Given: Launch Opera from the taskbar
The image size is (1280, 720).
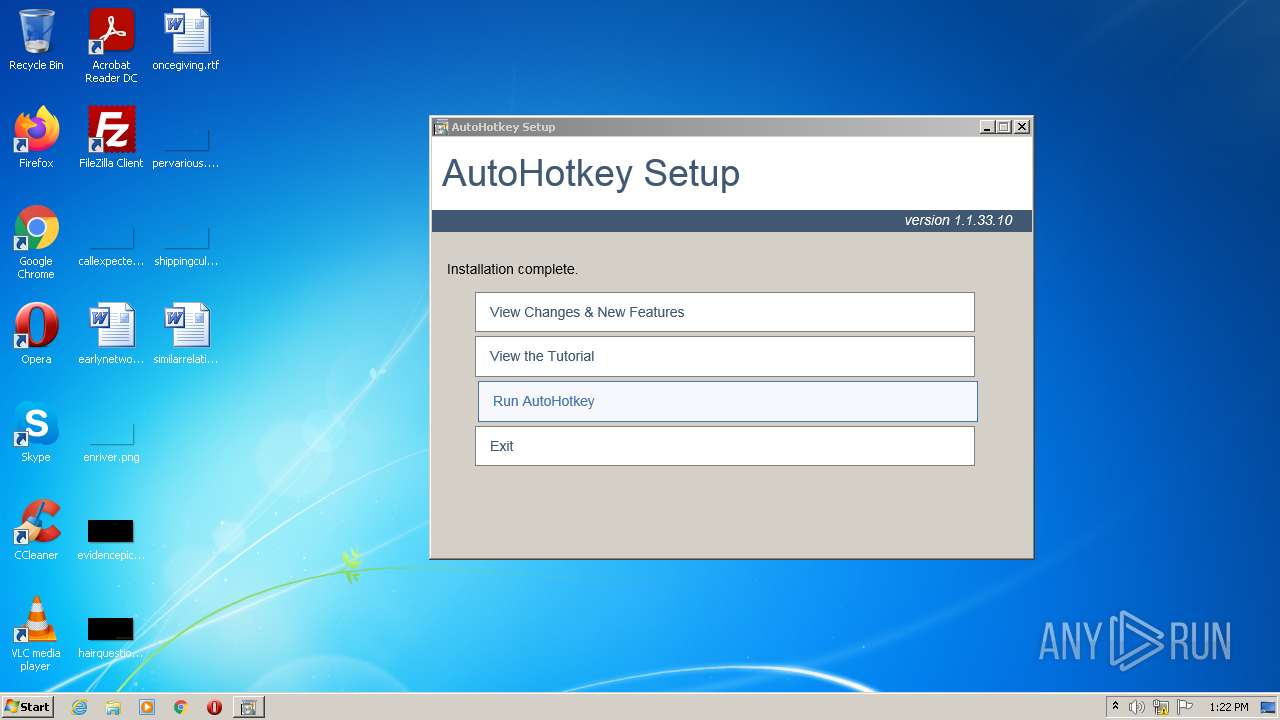Looking at the screenshot, I should [x=214, y=707].
